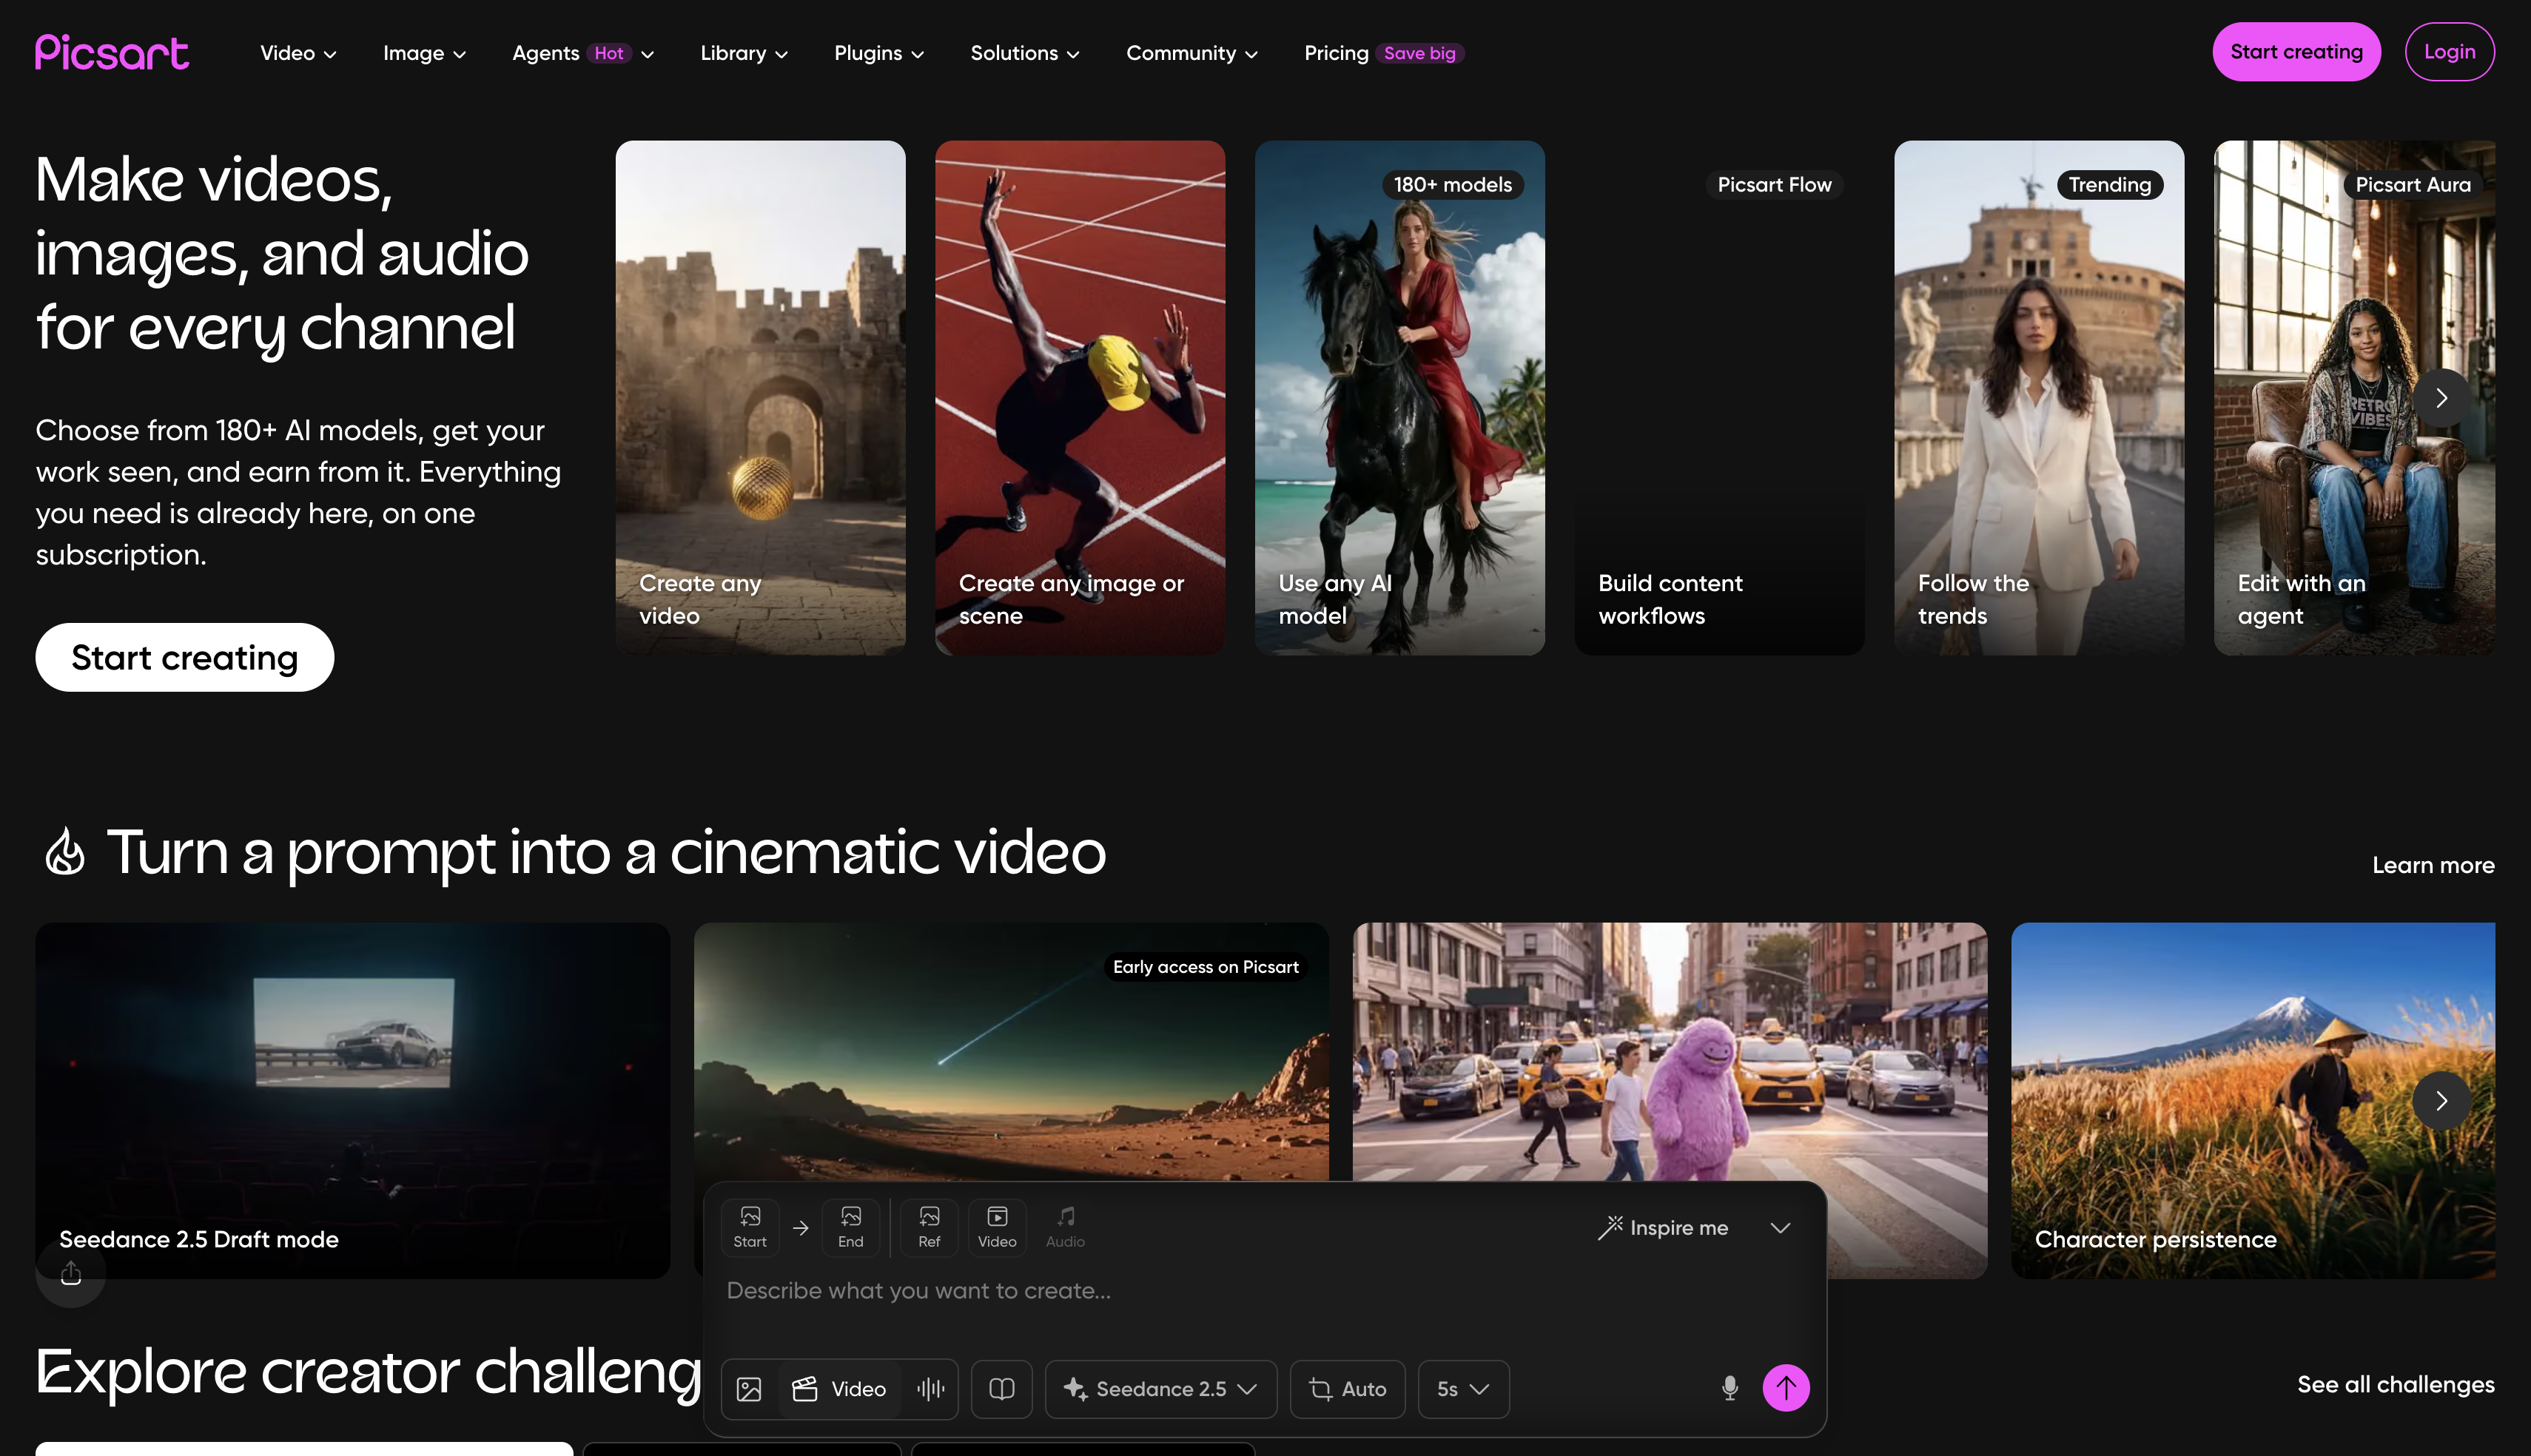Open the Learn more link
This screenshot has width=2531, height=1456.
(x=2433, y=865)
